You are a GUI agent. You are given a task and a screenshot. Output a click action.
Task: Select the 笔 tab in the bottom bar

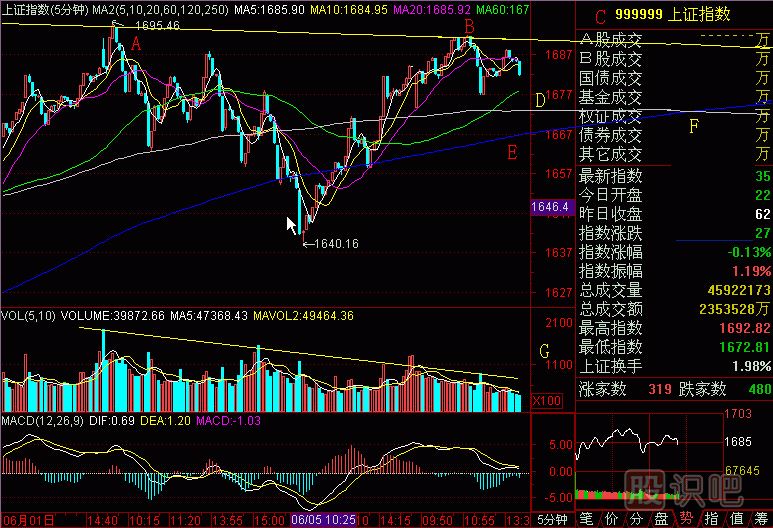point(587,519)
